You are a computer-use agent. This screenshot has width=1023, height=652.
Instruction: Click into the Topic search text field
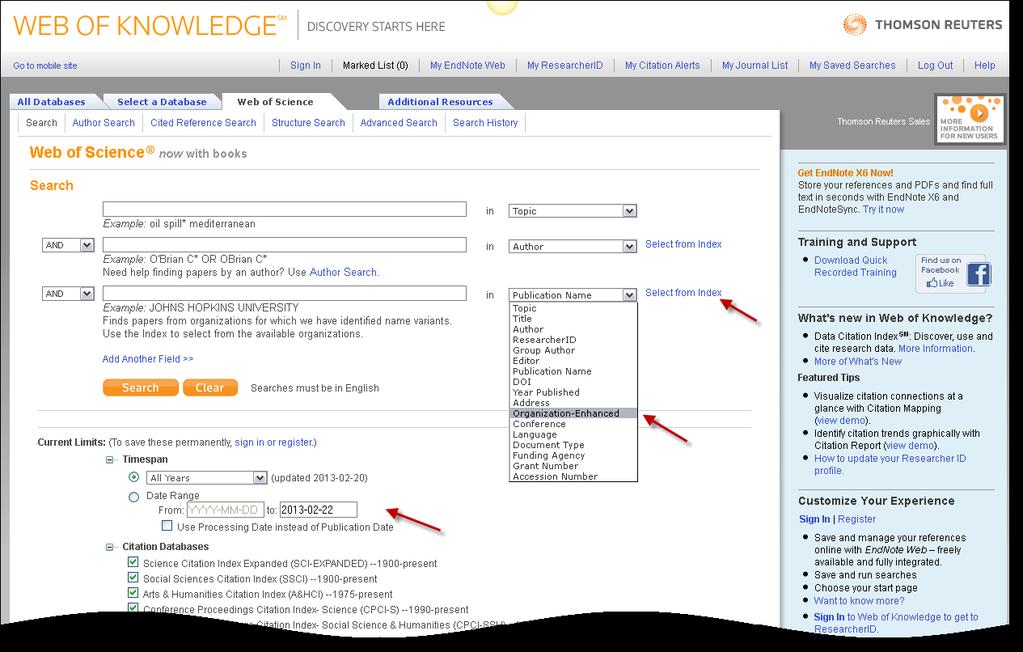click(284, 209)
